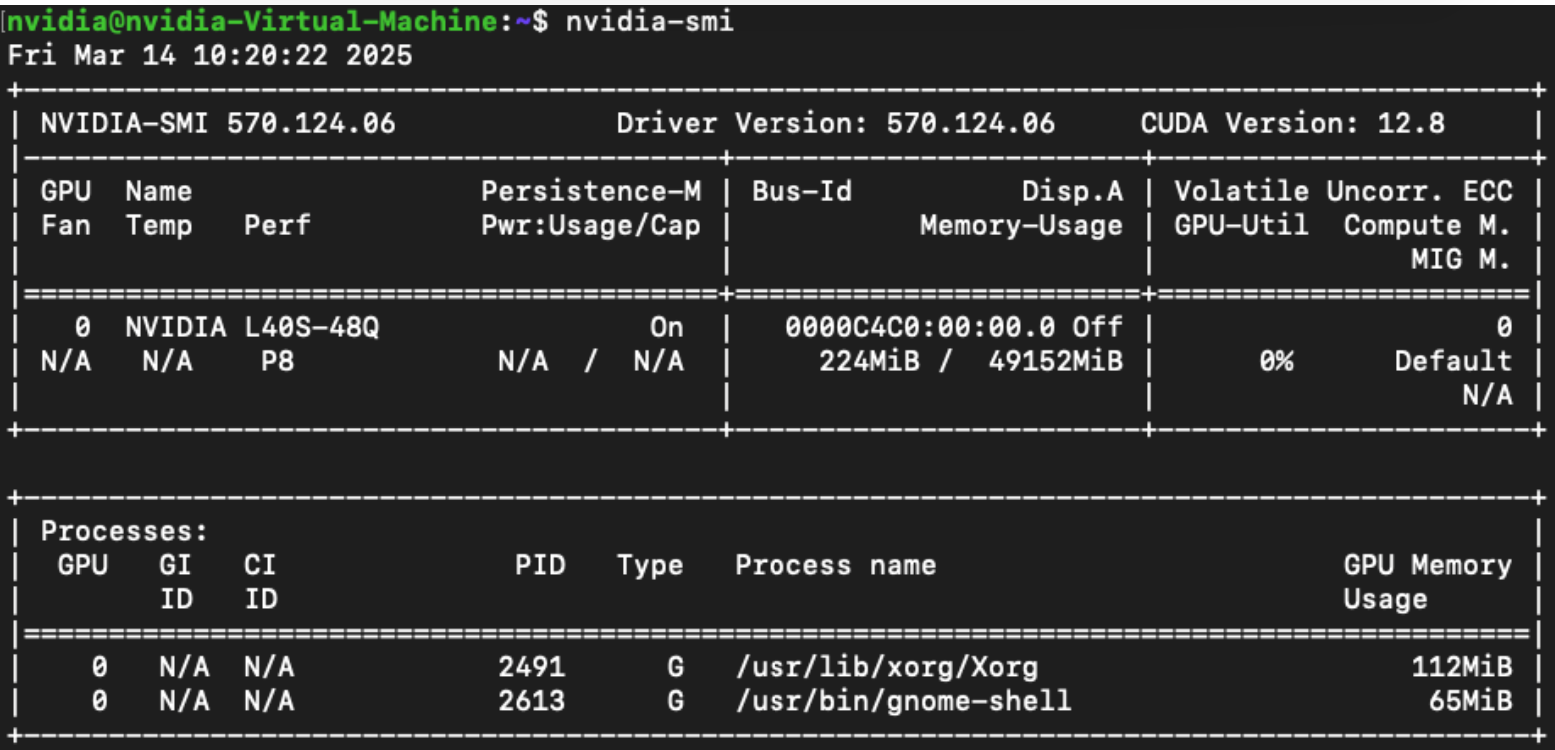Click the 0% GPU utilization value
1555x750 pixels.
(x=1277, y=361)
